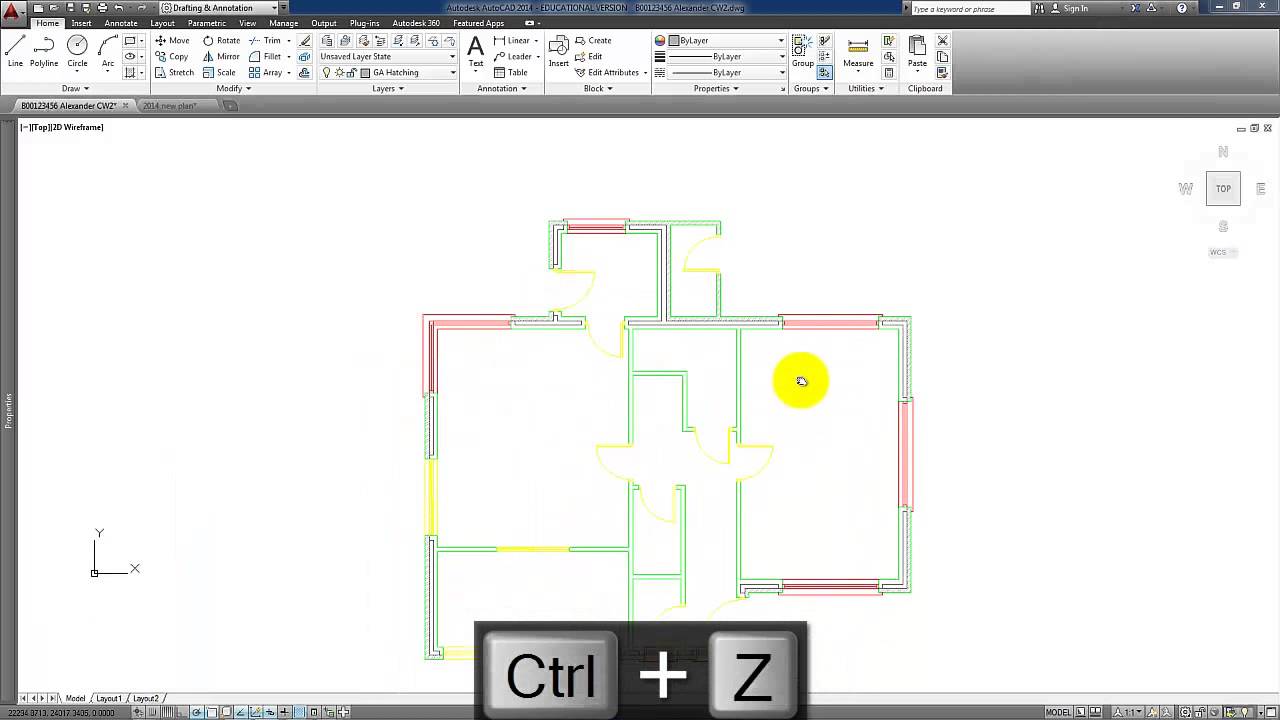Toggle MODEL space button in status bar
This screenshot has width=1280, height=720.
1058,712
